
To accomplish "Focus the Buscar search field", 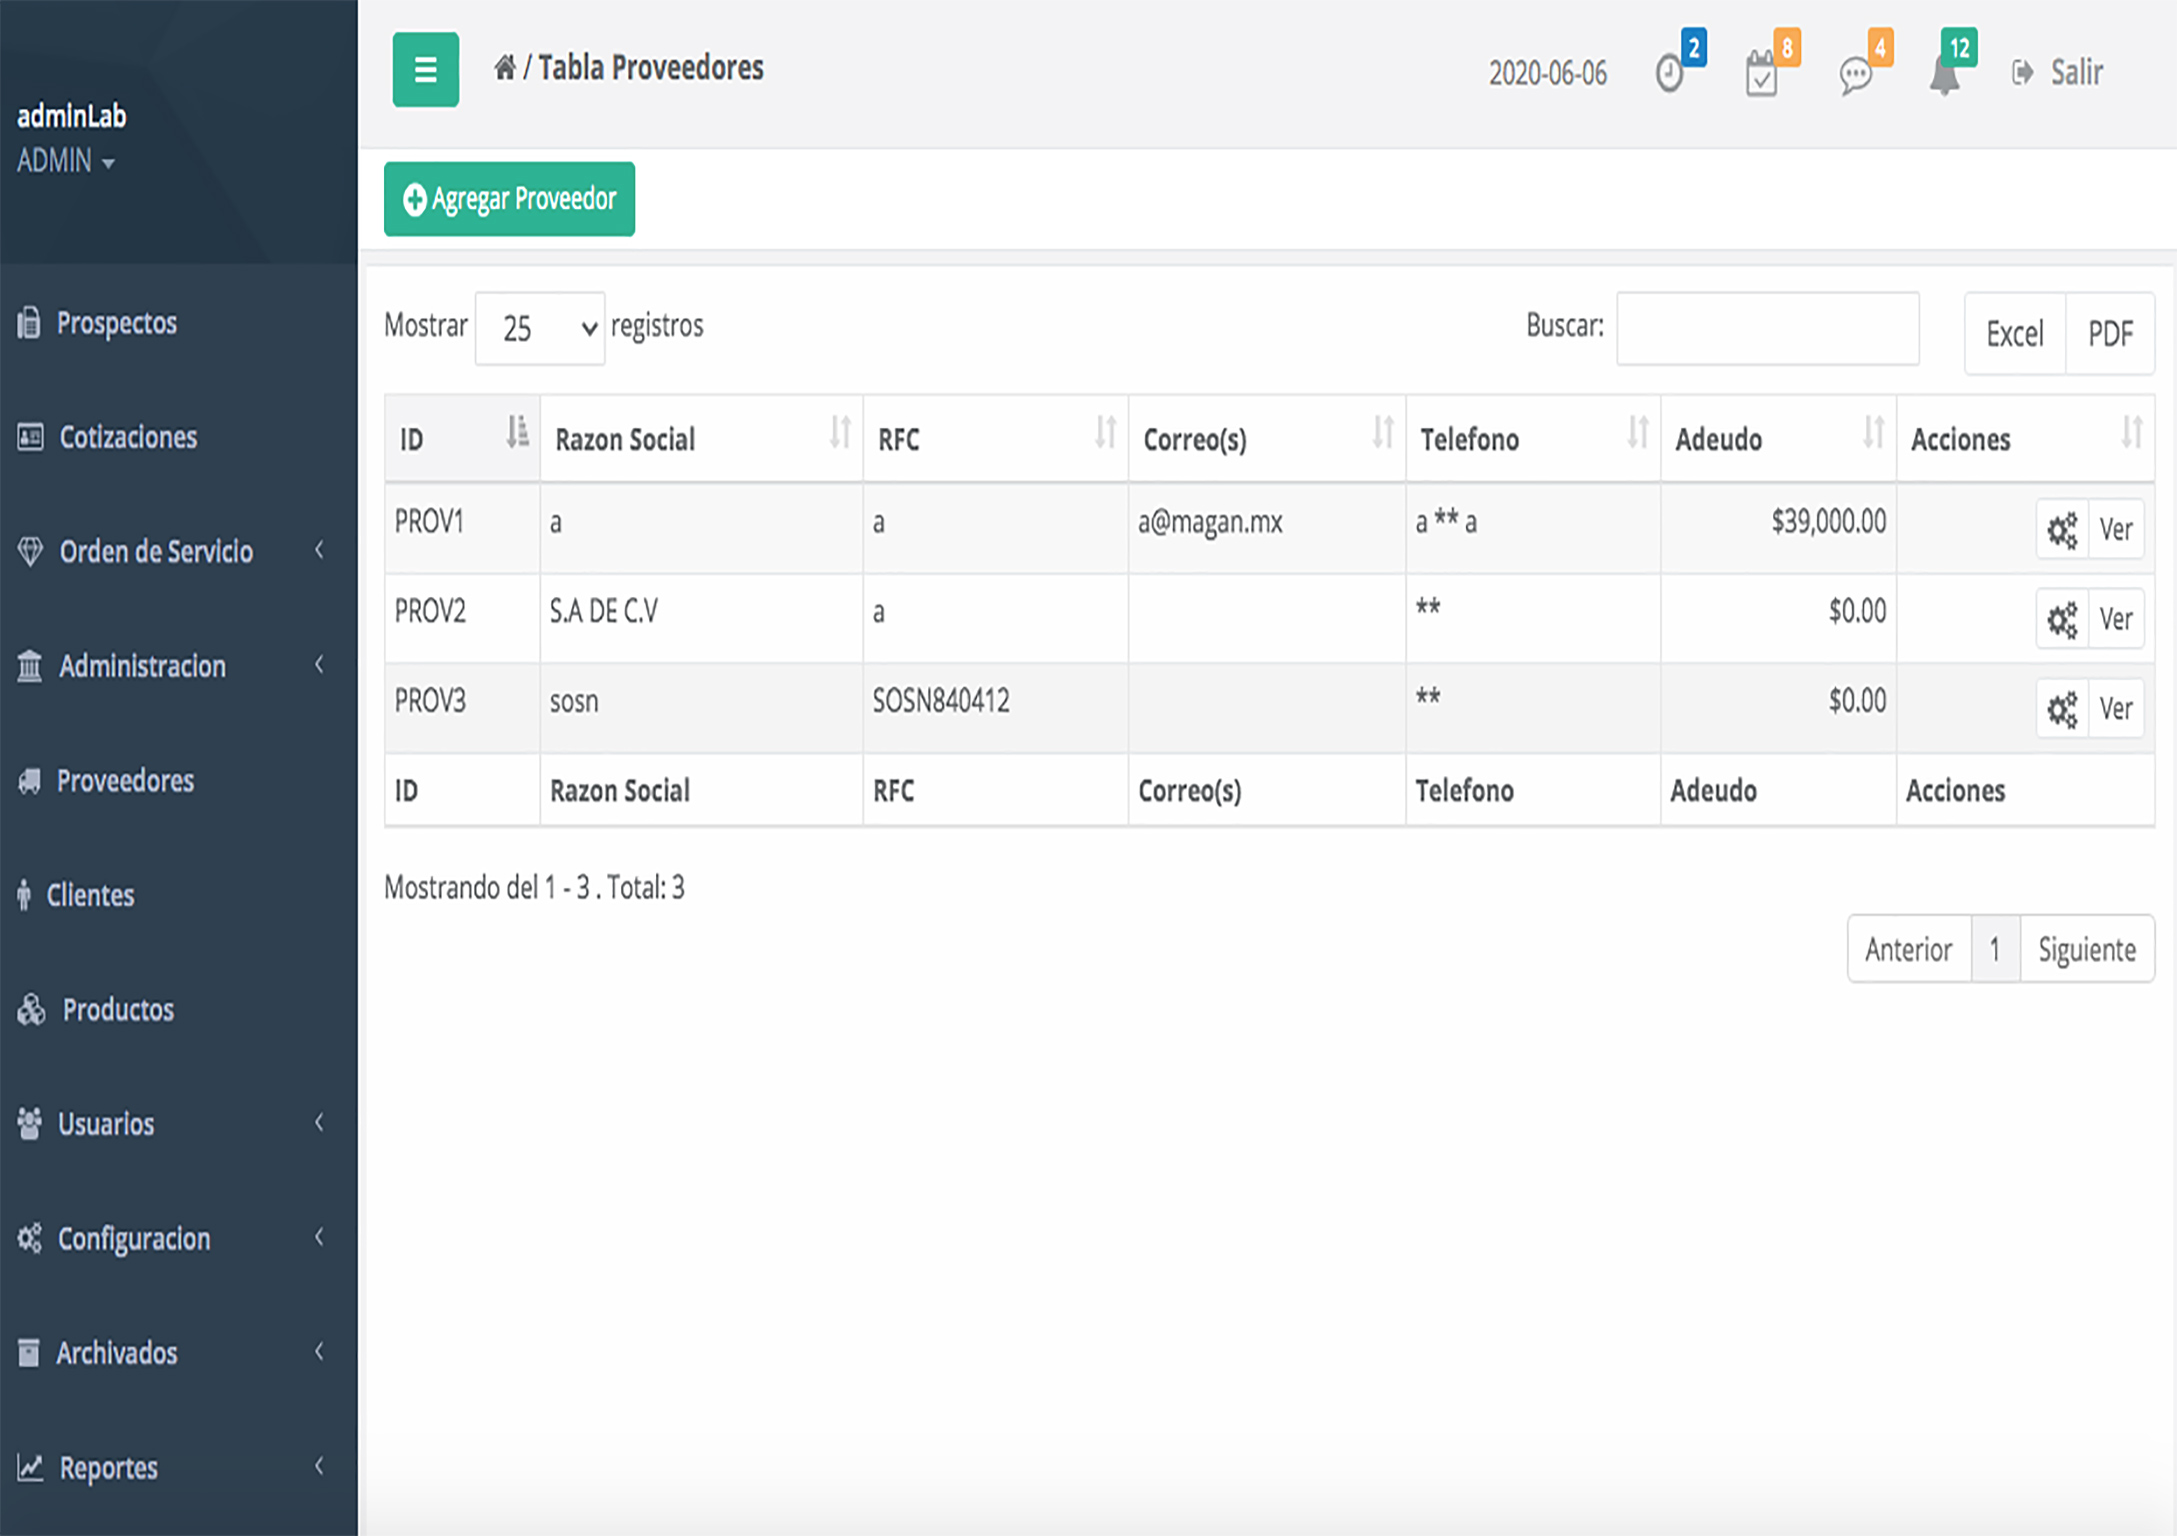I will 1767,328.
